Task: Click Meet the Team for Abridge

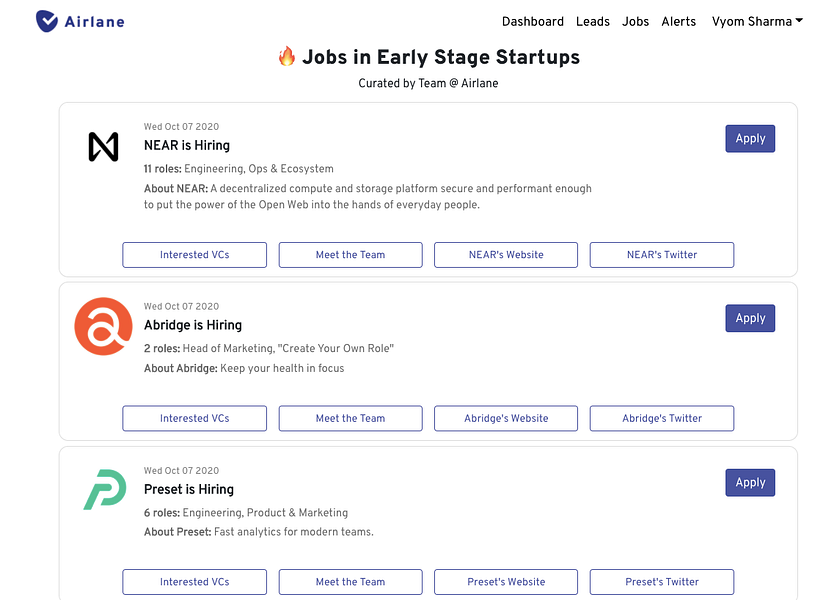Action: [x=350, y=418]
